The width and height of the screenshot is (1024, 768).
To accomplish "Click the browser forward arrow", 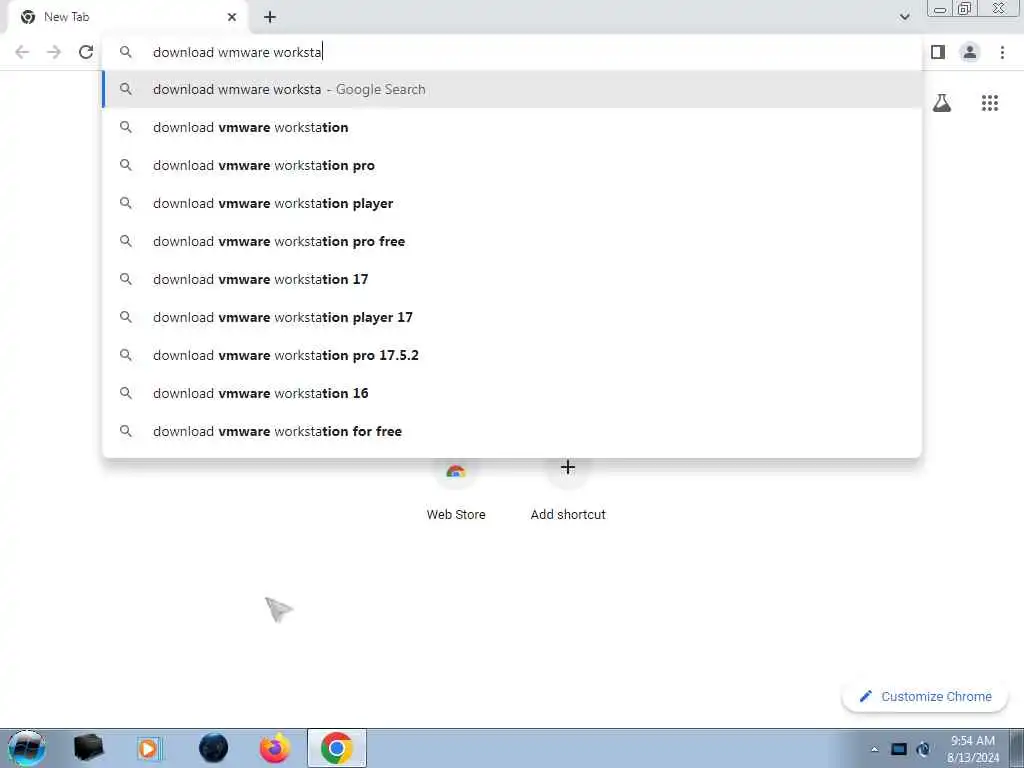I will tap(54, 52).
